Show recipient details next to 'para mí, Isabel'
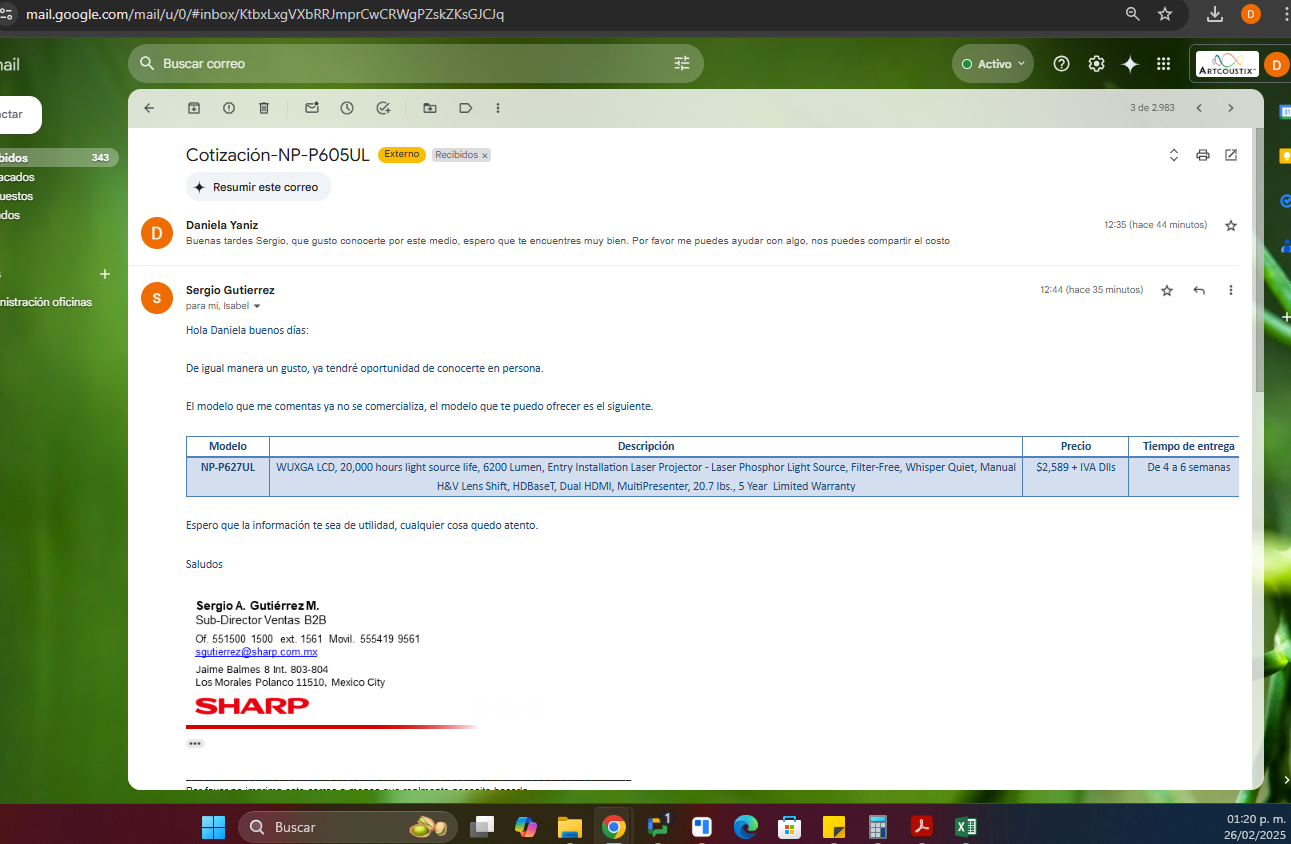The image size is (1291, 844). 257,307
